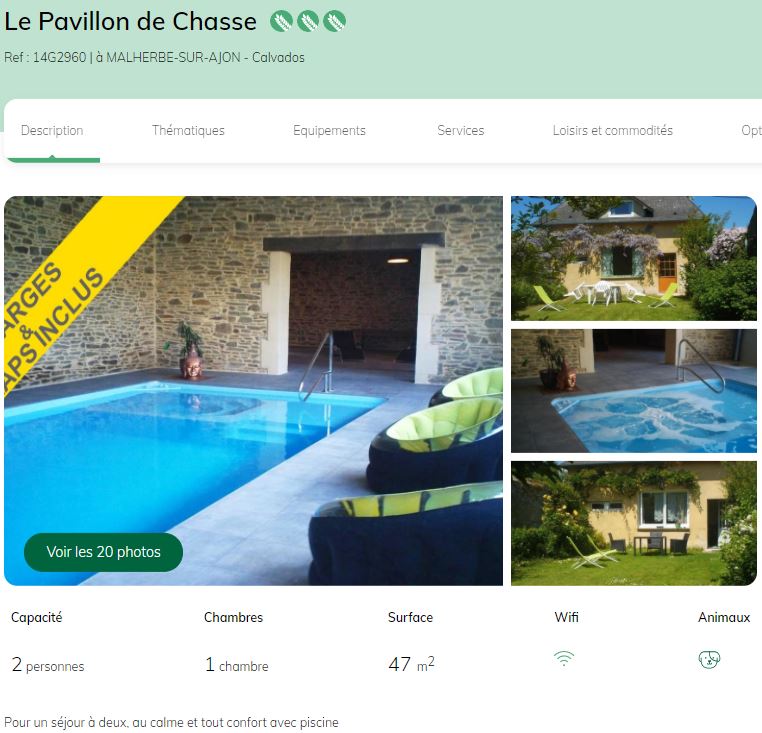Go to the Services tab
Viewport: 762px width, 733px height.
[461, 130]
